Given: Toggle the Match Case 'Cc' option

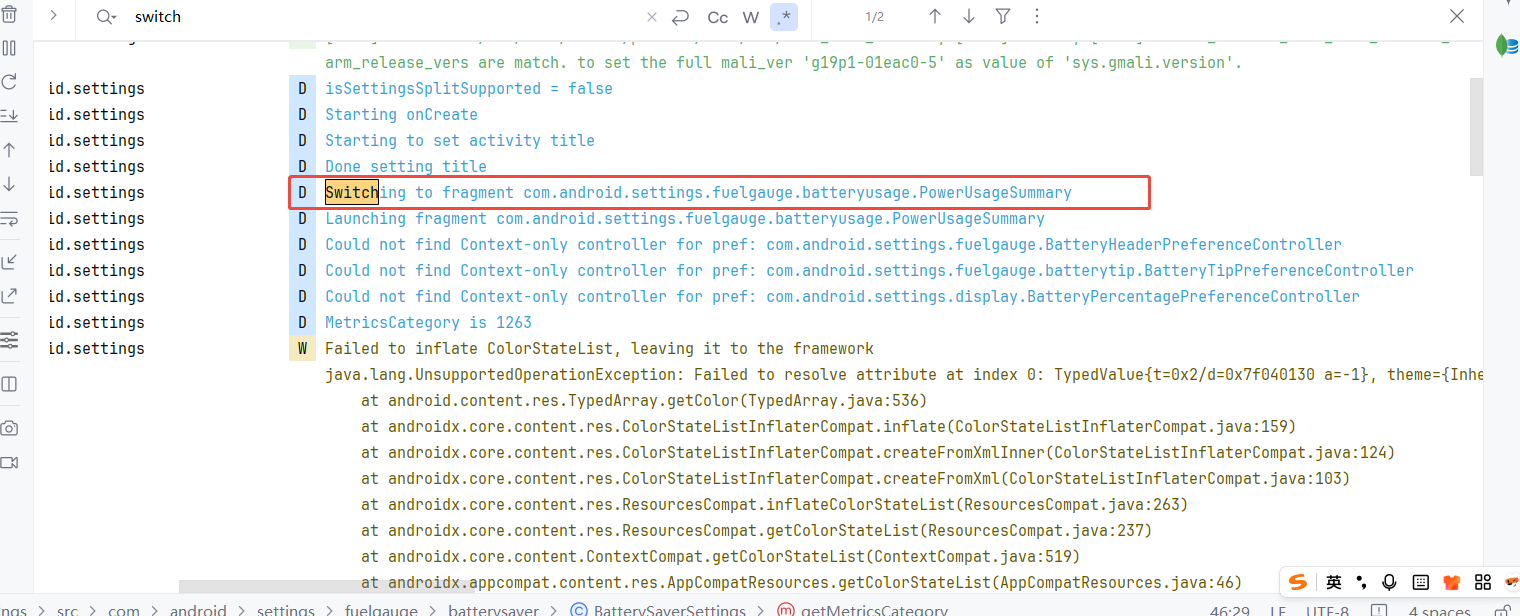Looking at the screenshot, I should (x=717, y=17).
